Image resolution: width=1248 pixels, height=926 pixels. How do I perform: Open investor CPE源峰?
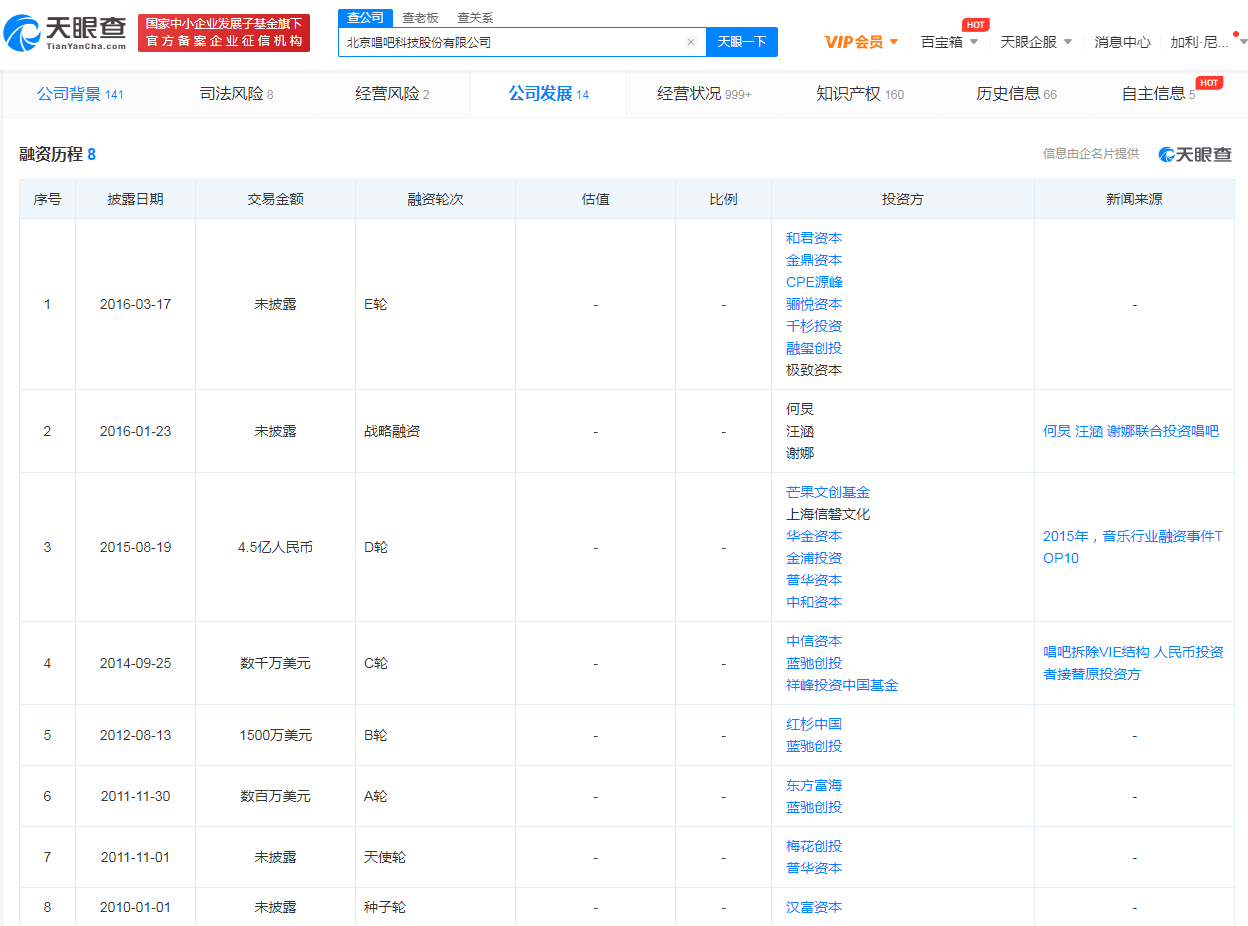click(814, 282)
